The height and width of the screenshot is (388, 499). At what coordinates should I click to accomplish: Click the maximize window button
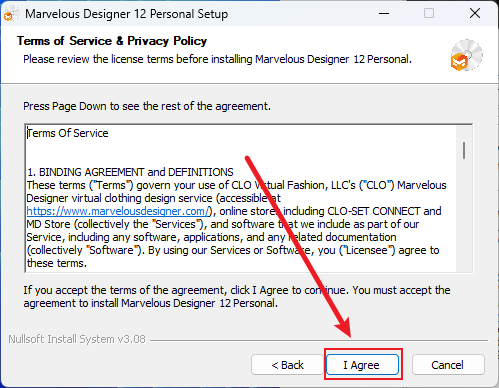point(429,14)
